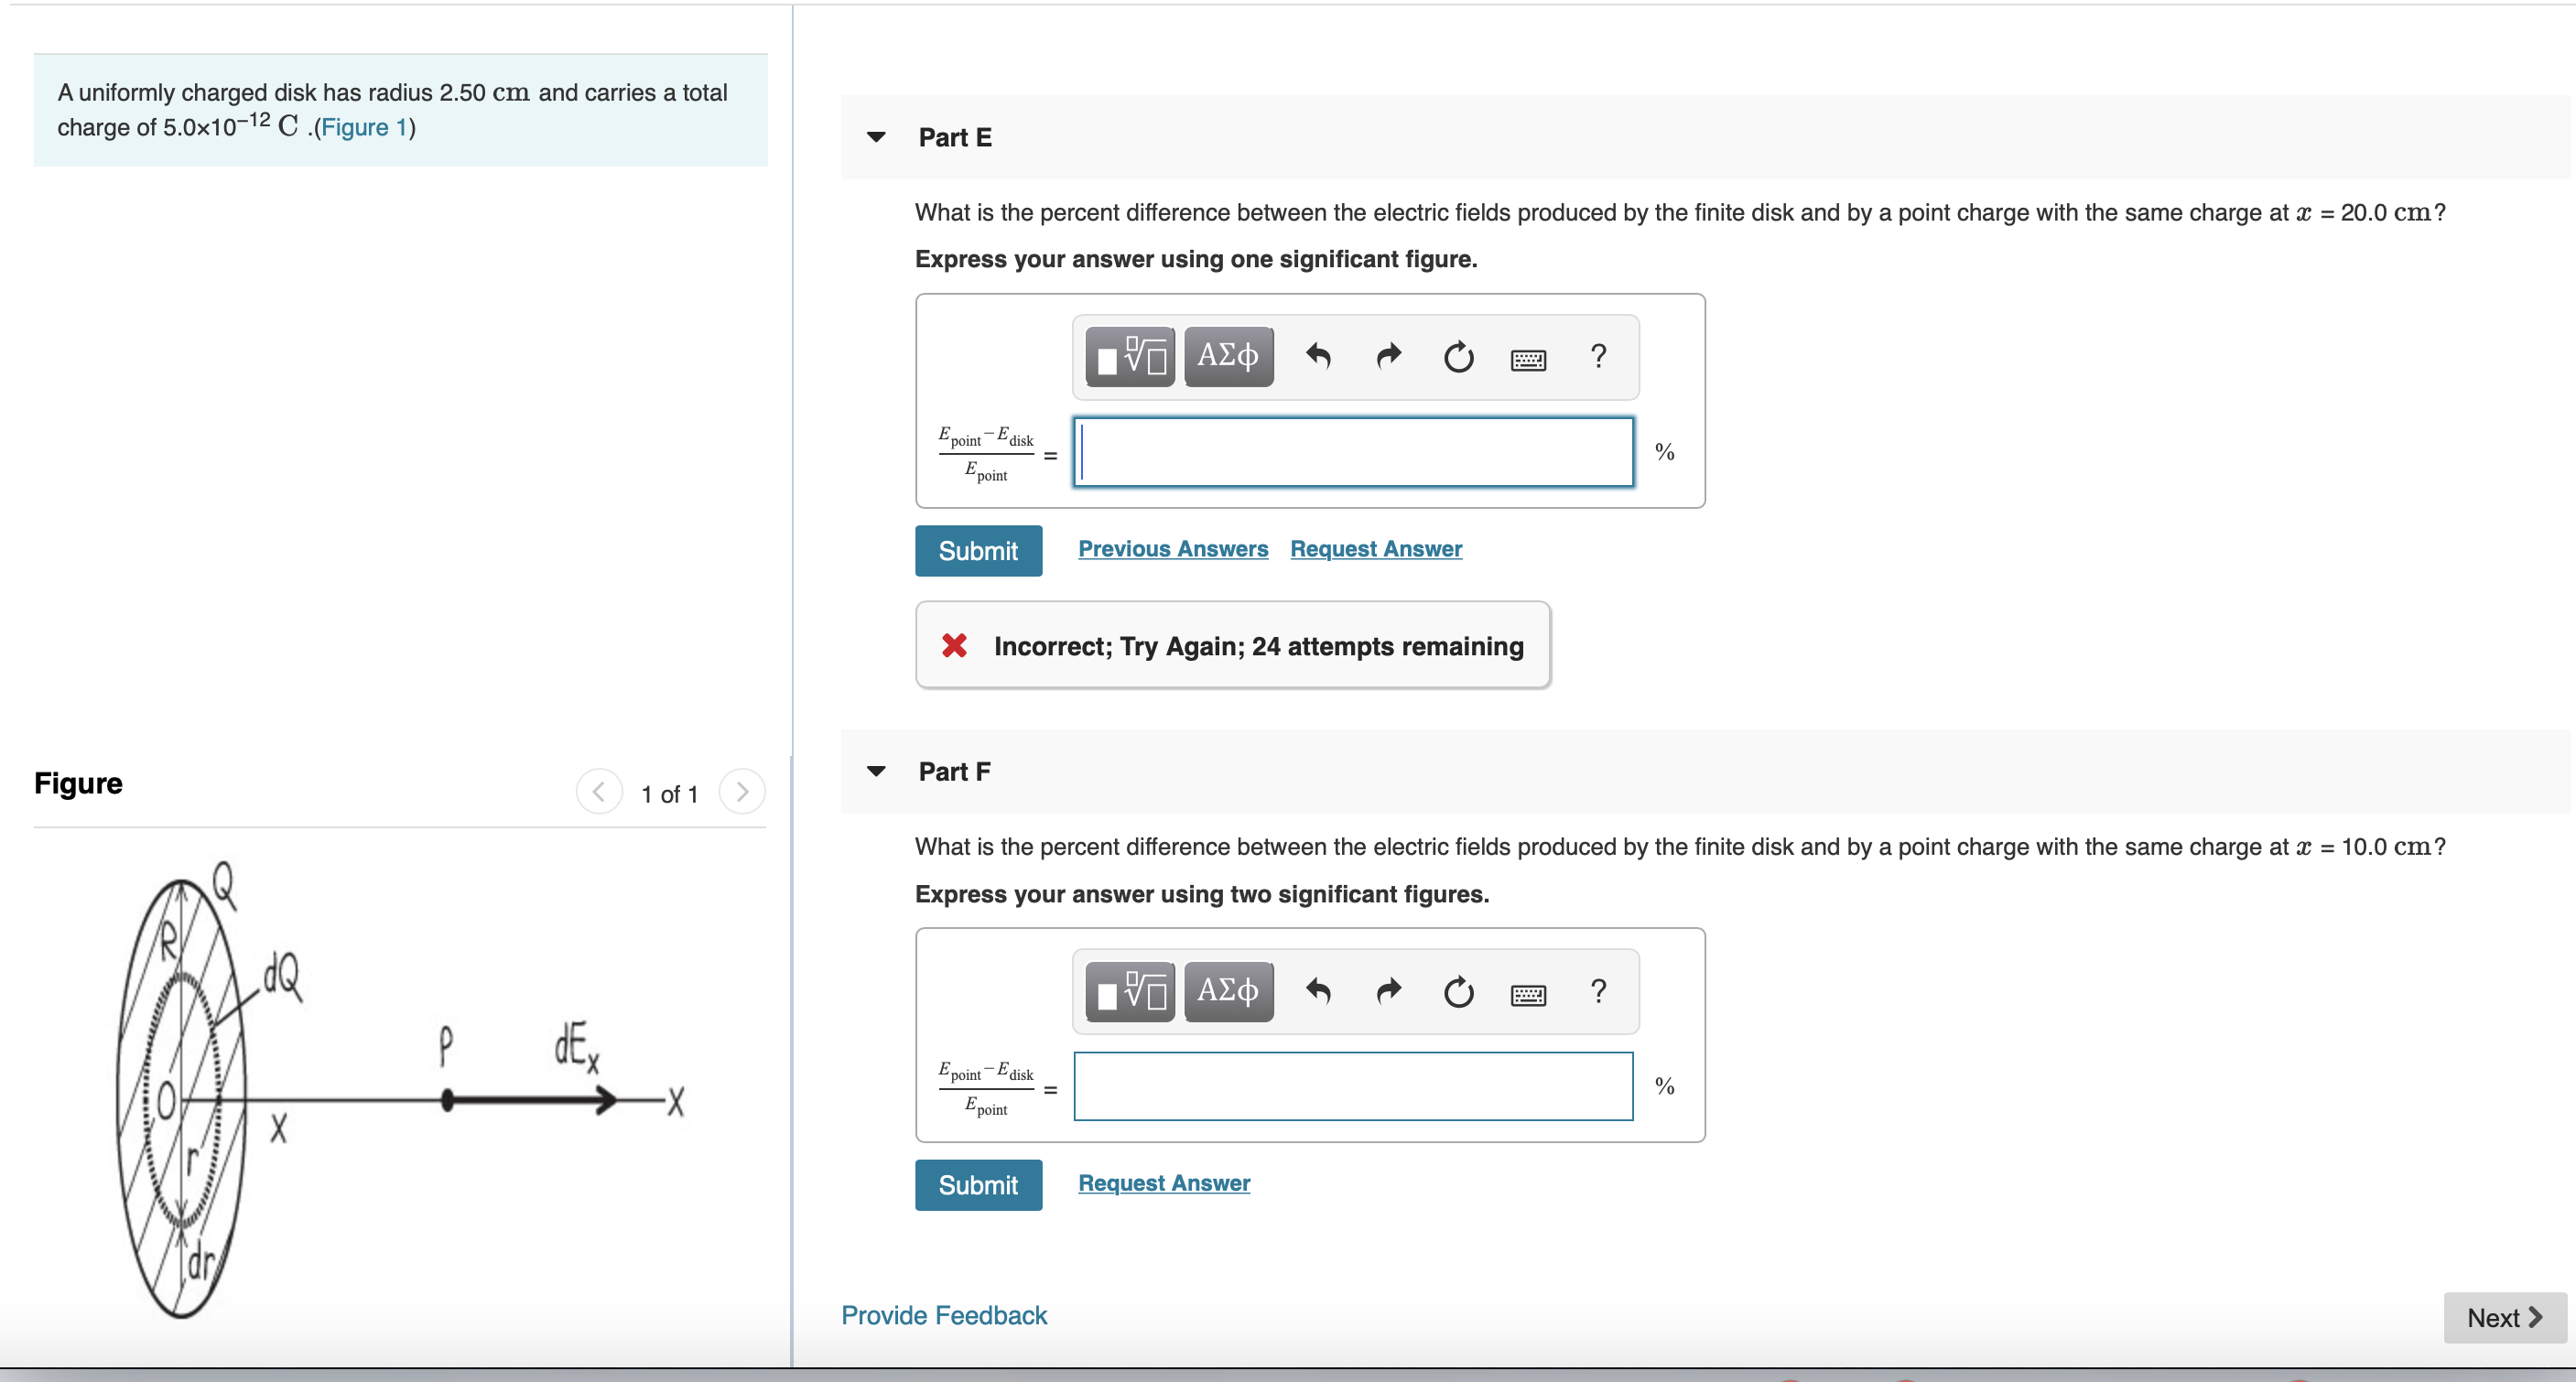Open the Provide Feedback link

point(943,1315)
